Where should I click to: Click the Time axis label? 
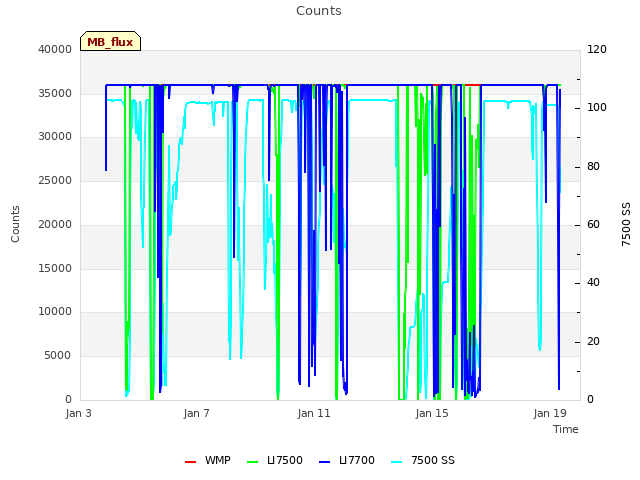[566, 429]
